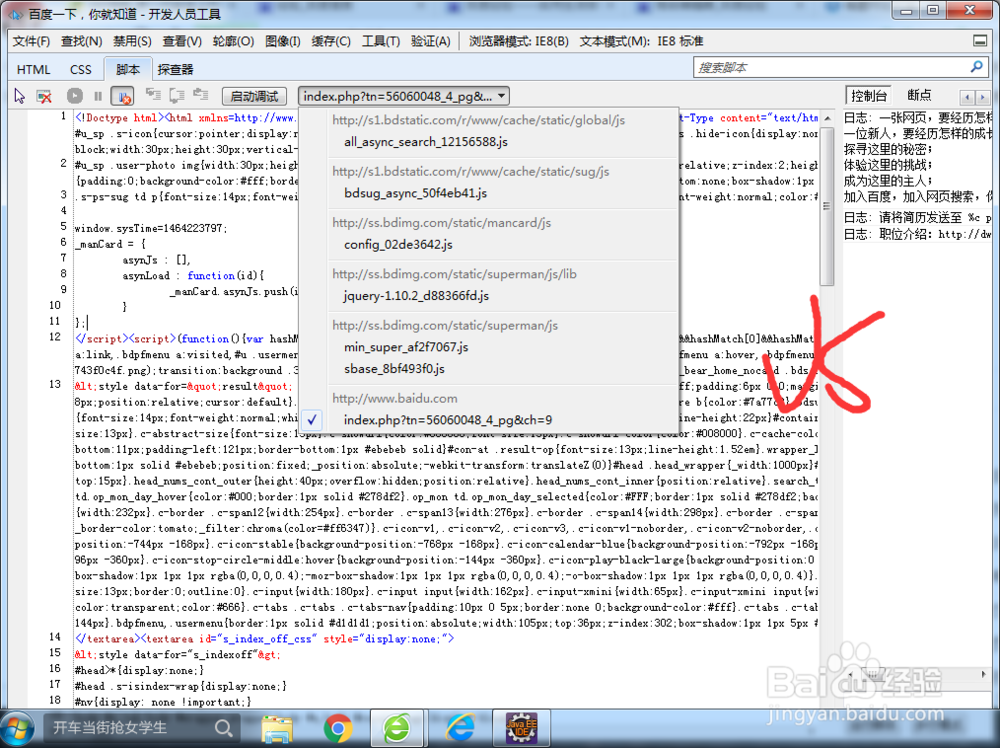
Task: Toggle the break on error icon
Action: pos(122,96)
